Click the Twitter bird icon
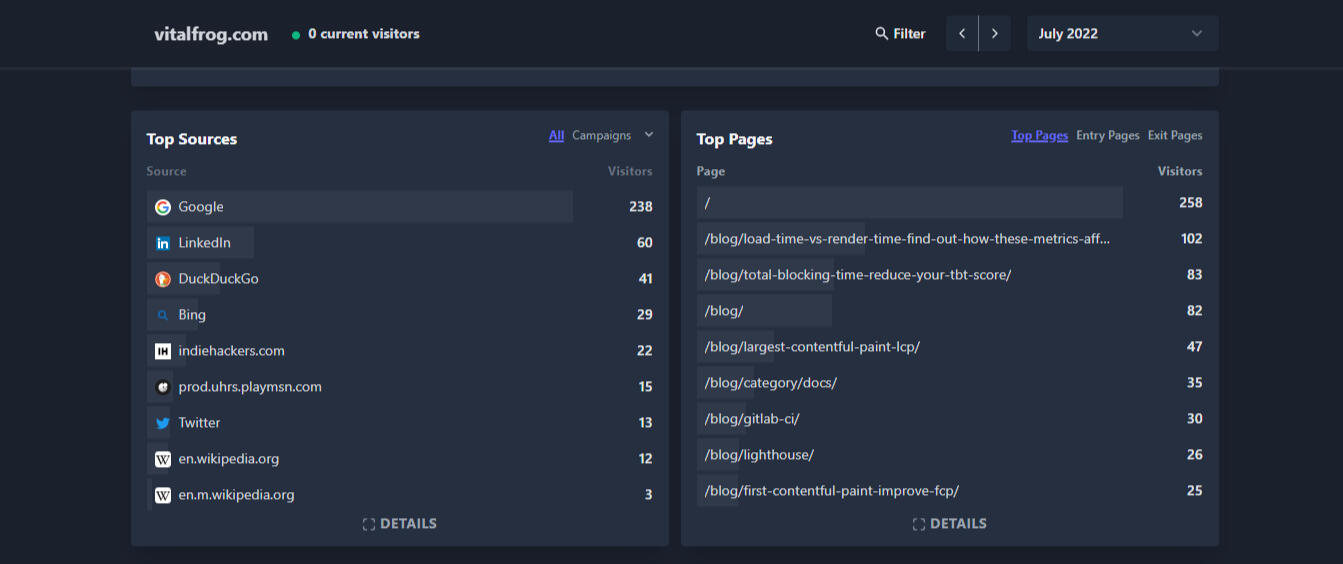 coord(163,423)
